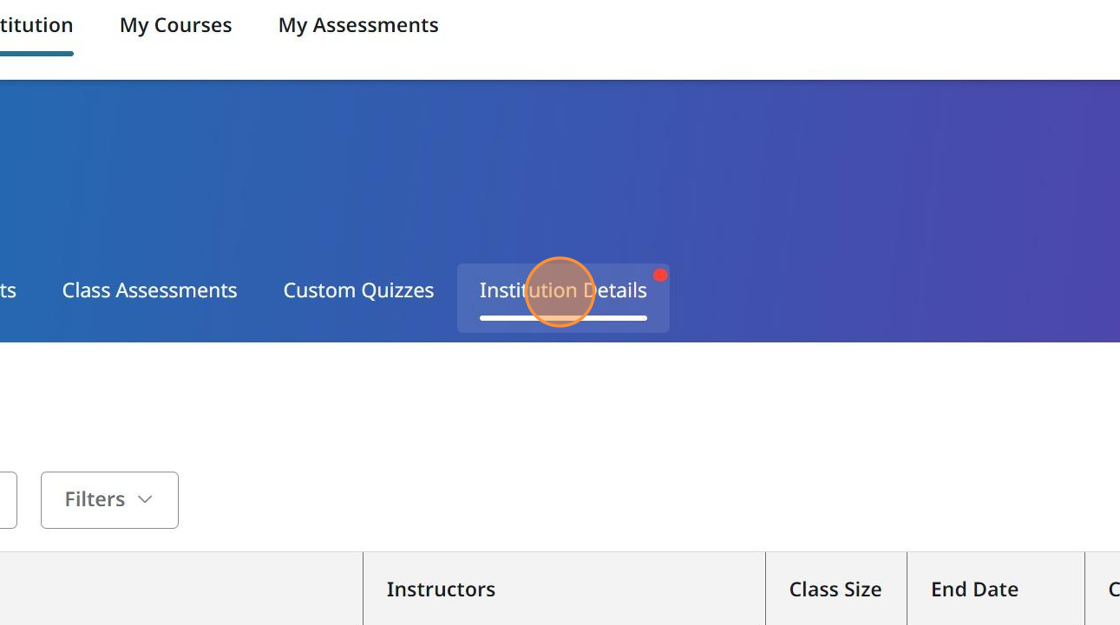Screen dimensions: 1120x625
Task: Click the Filters button label
Action: [95, 500]
